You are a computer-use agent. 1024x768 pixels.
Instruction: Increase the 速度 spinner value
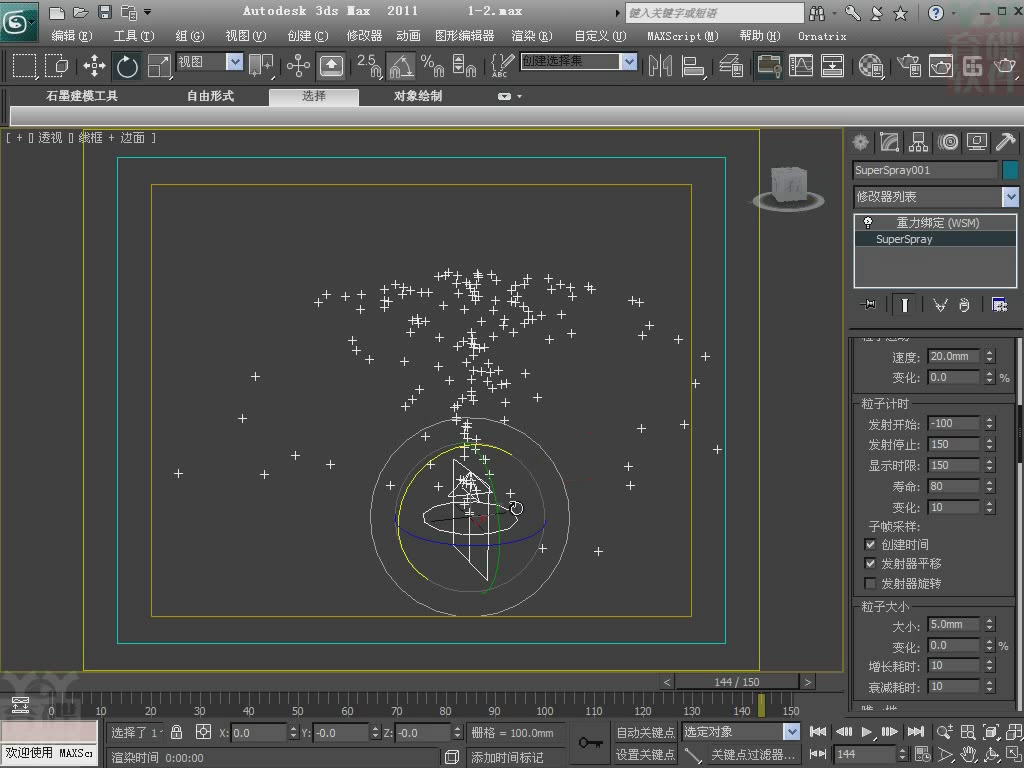(989, 353)
